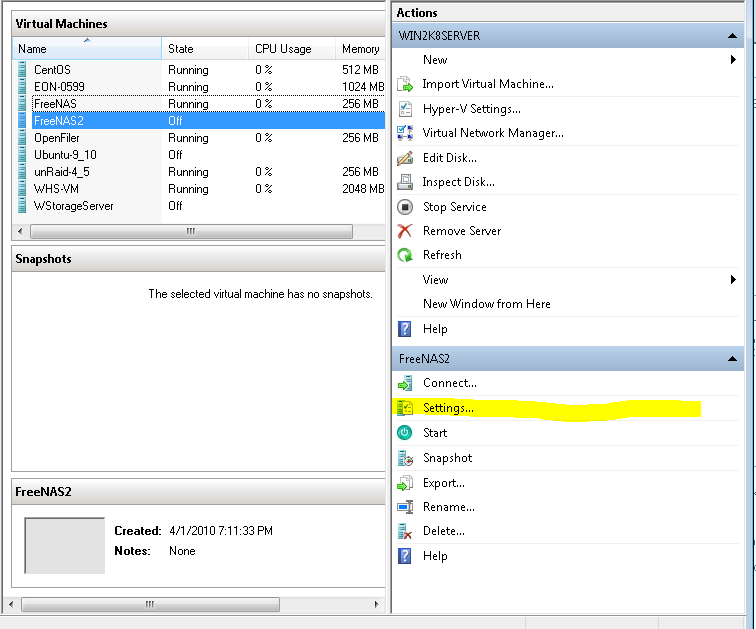Click the right arrow of bottom scrollbar
This screenshot has height=629, width=756.
[377, 604]
